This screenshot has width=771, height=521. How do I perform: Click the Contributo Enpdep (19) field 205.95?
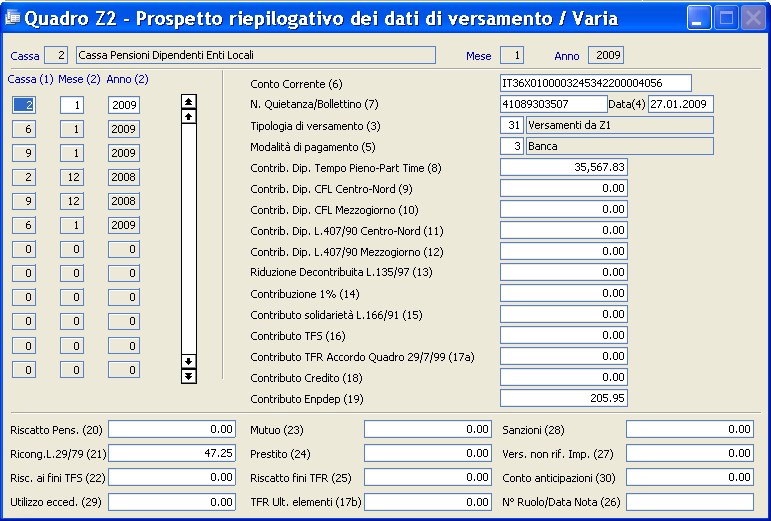[563, 398]
